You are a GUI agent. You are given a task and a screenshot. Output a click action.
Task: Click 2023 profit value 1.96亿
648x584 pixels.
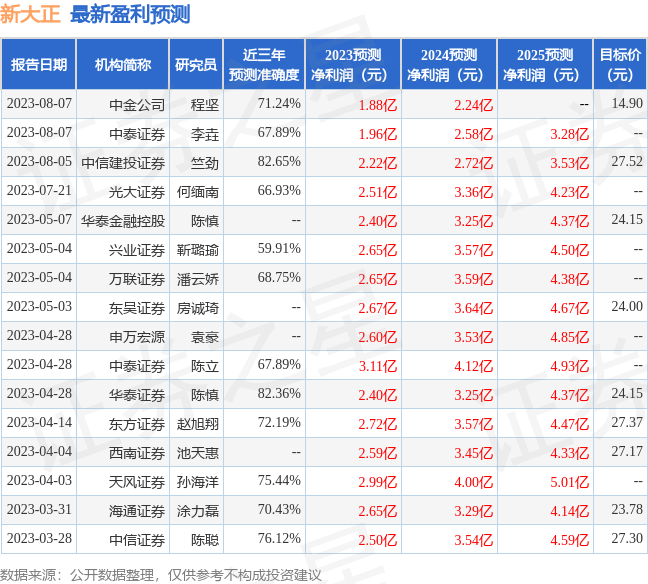[378, 134]
